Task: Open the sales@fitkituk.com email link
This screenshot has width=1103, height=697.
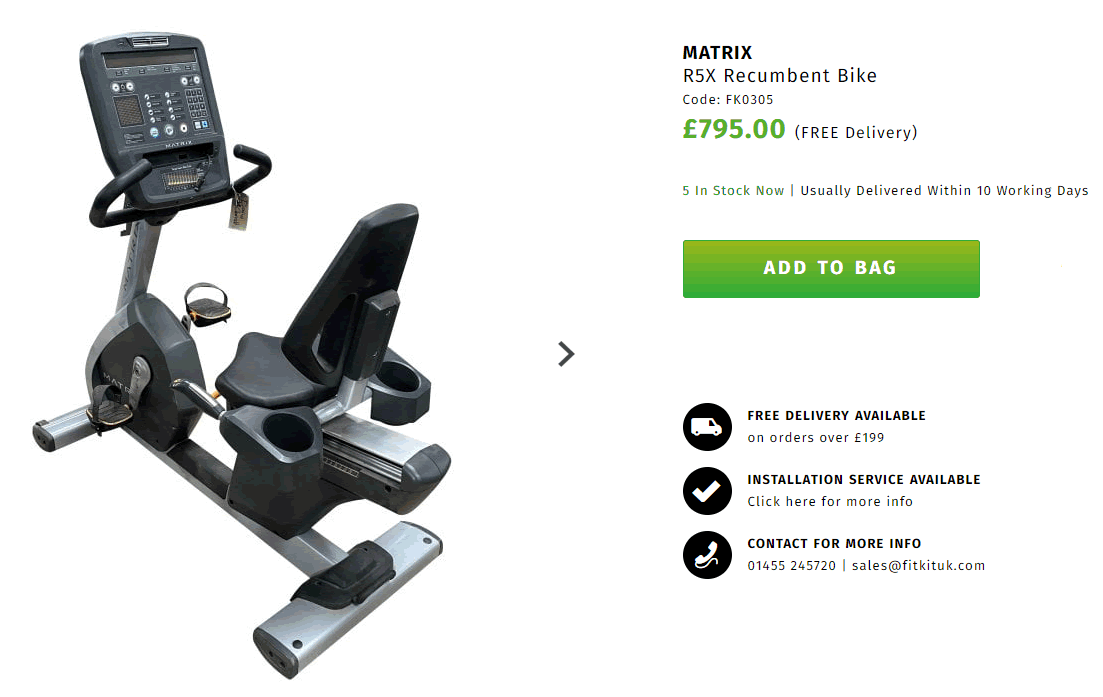Action: [x=918, y=565]
